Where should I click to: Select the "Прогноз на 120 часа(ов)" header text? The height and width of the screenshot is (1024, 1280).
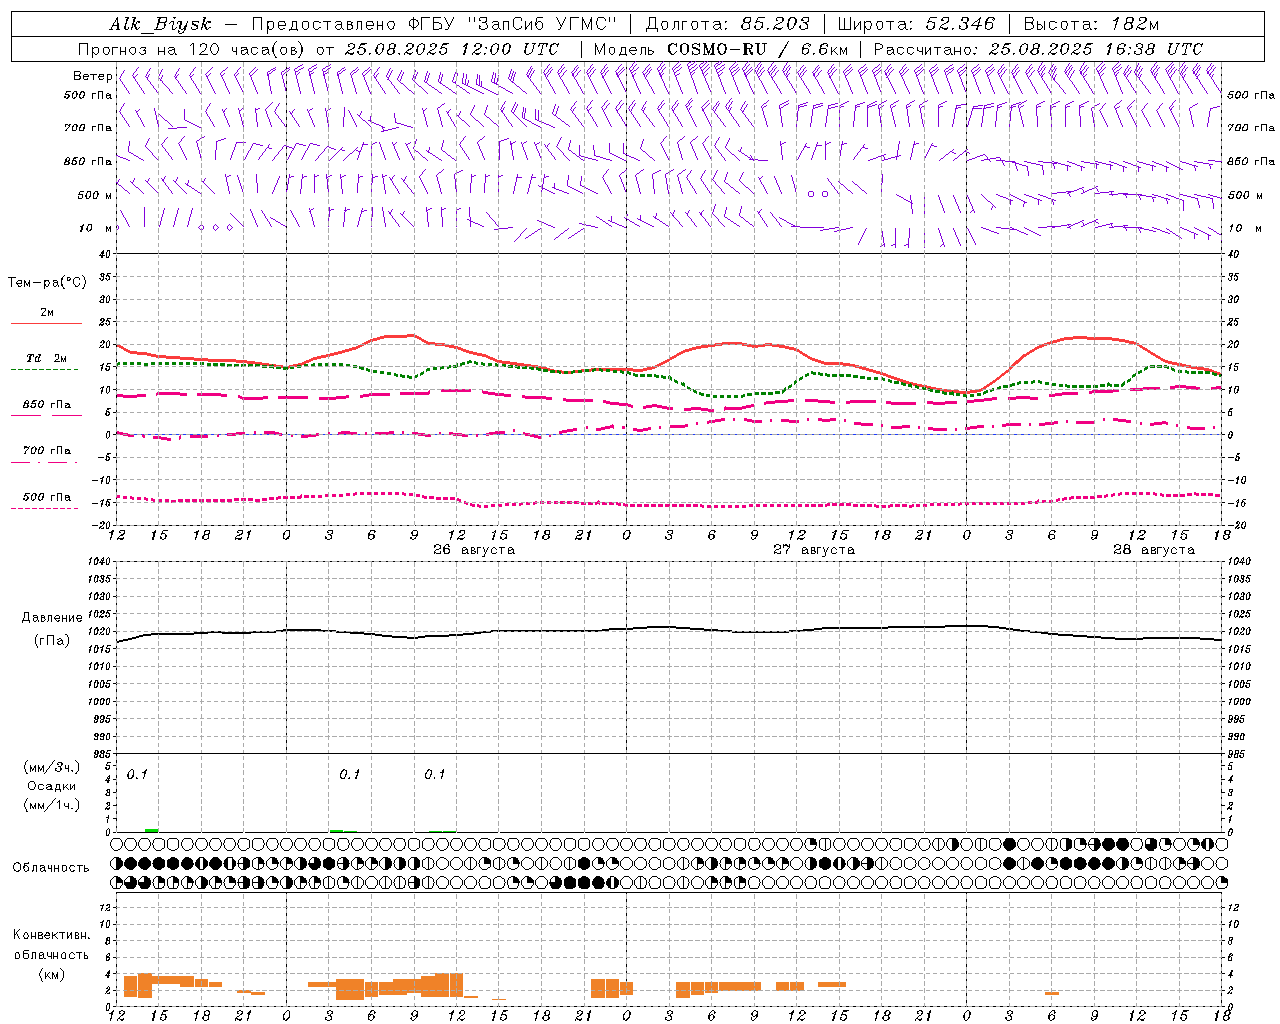193,49
